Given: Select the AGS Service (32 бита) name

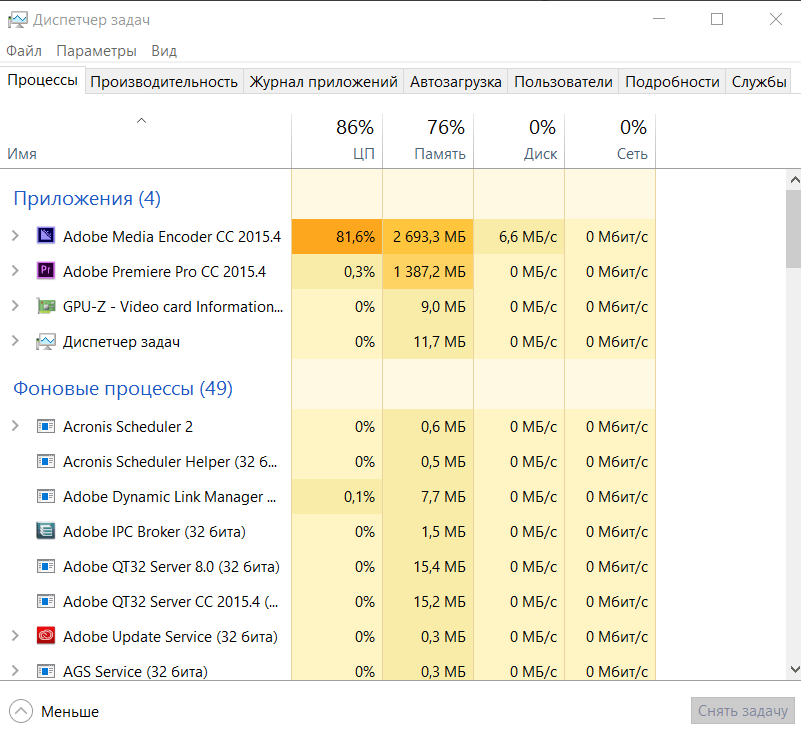Looking at the screenshot, I should pyautogui.click(x=135, y=672).
